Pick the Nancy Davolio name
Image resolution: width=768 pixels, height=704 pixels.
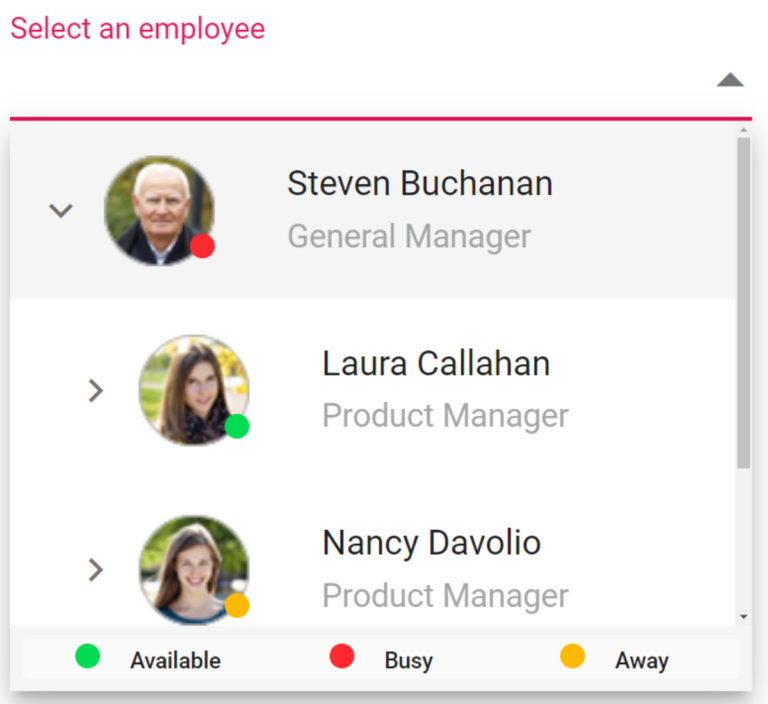[431, 543]
